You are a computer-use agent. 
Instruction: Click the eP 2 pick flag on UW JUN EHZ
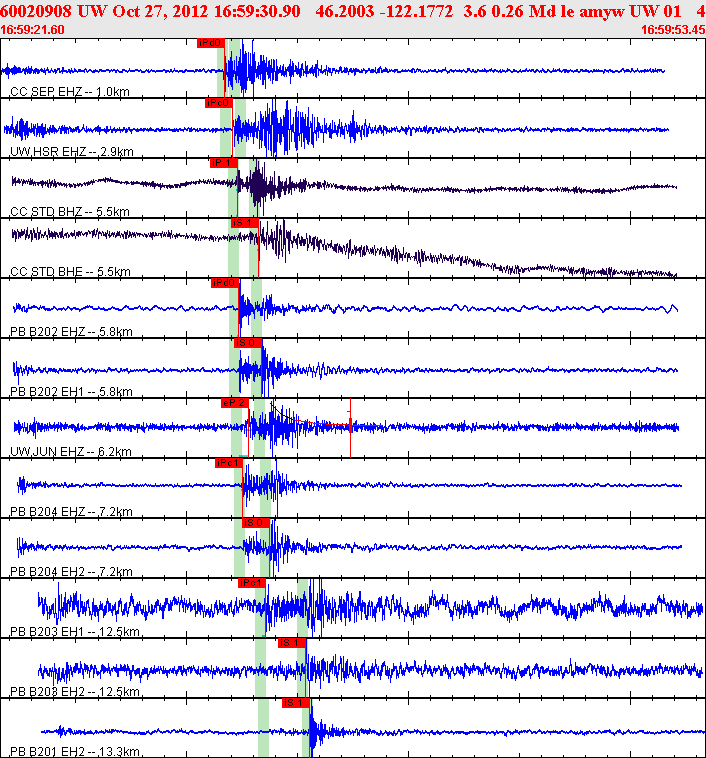[235, 403]
